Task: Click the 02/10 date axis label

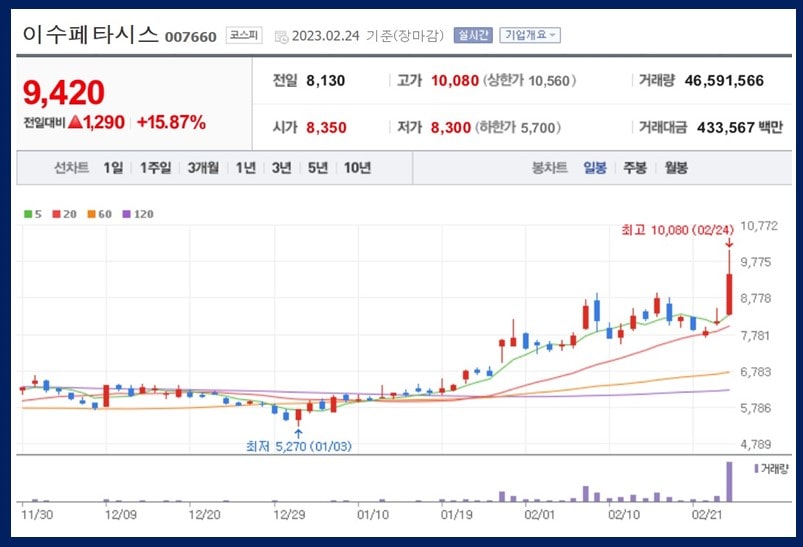Action: (624, 514)
